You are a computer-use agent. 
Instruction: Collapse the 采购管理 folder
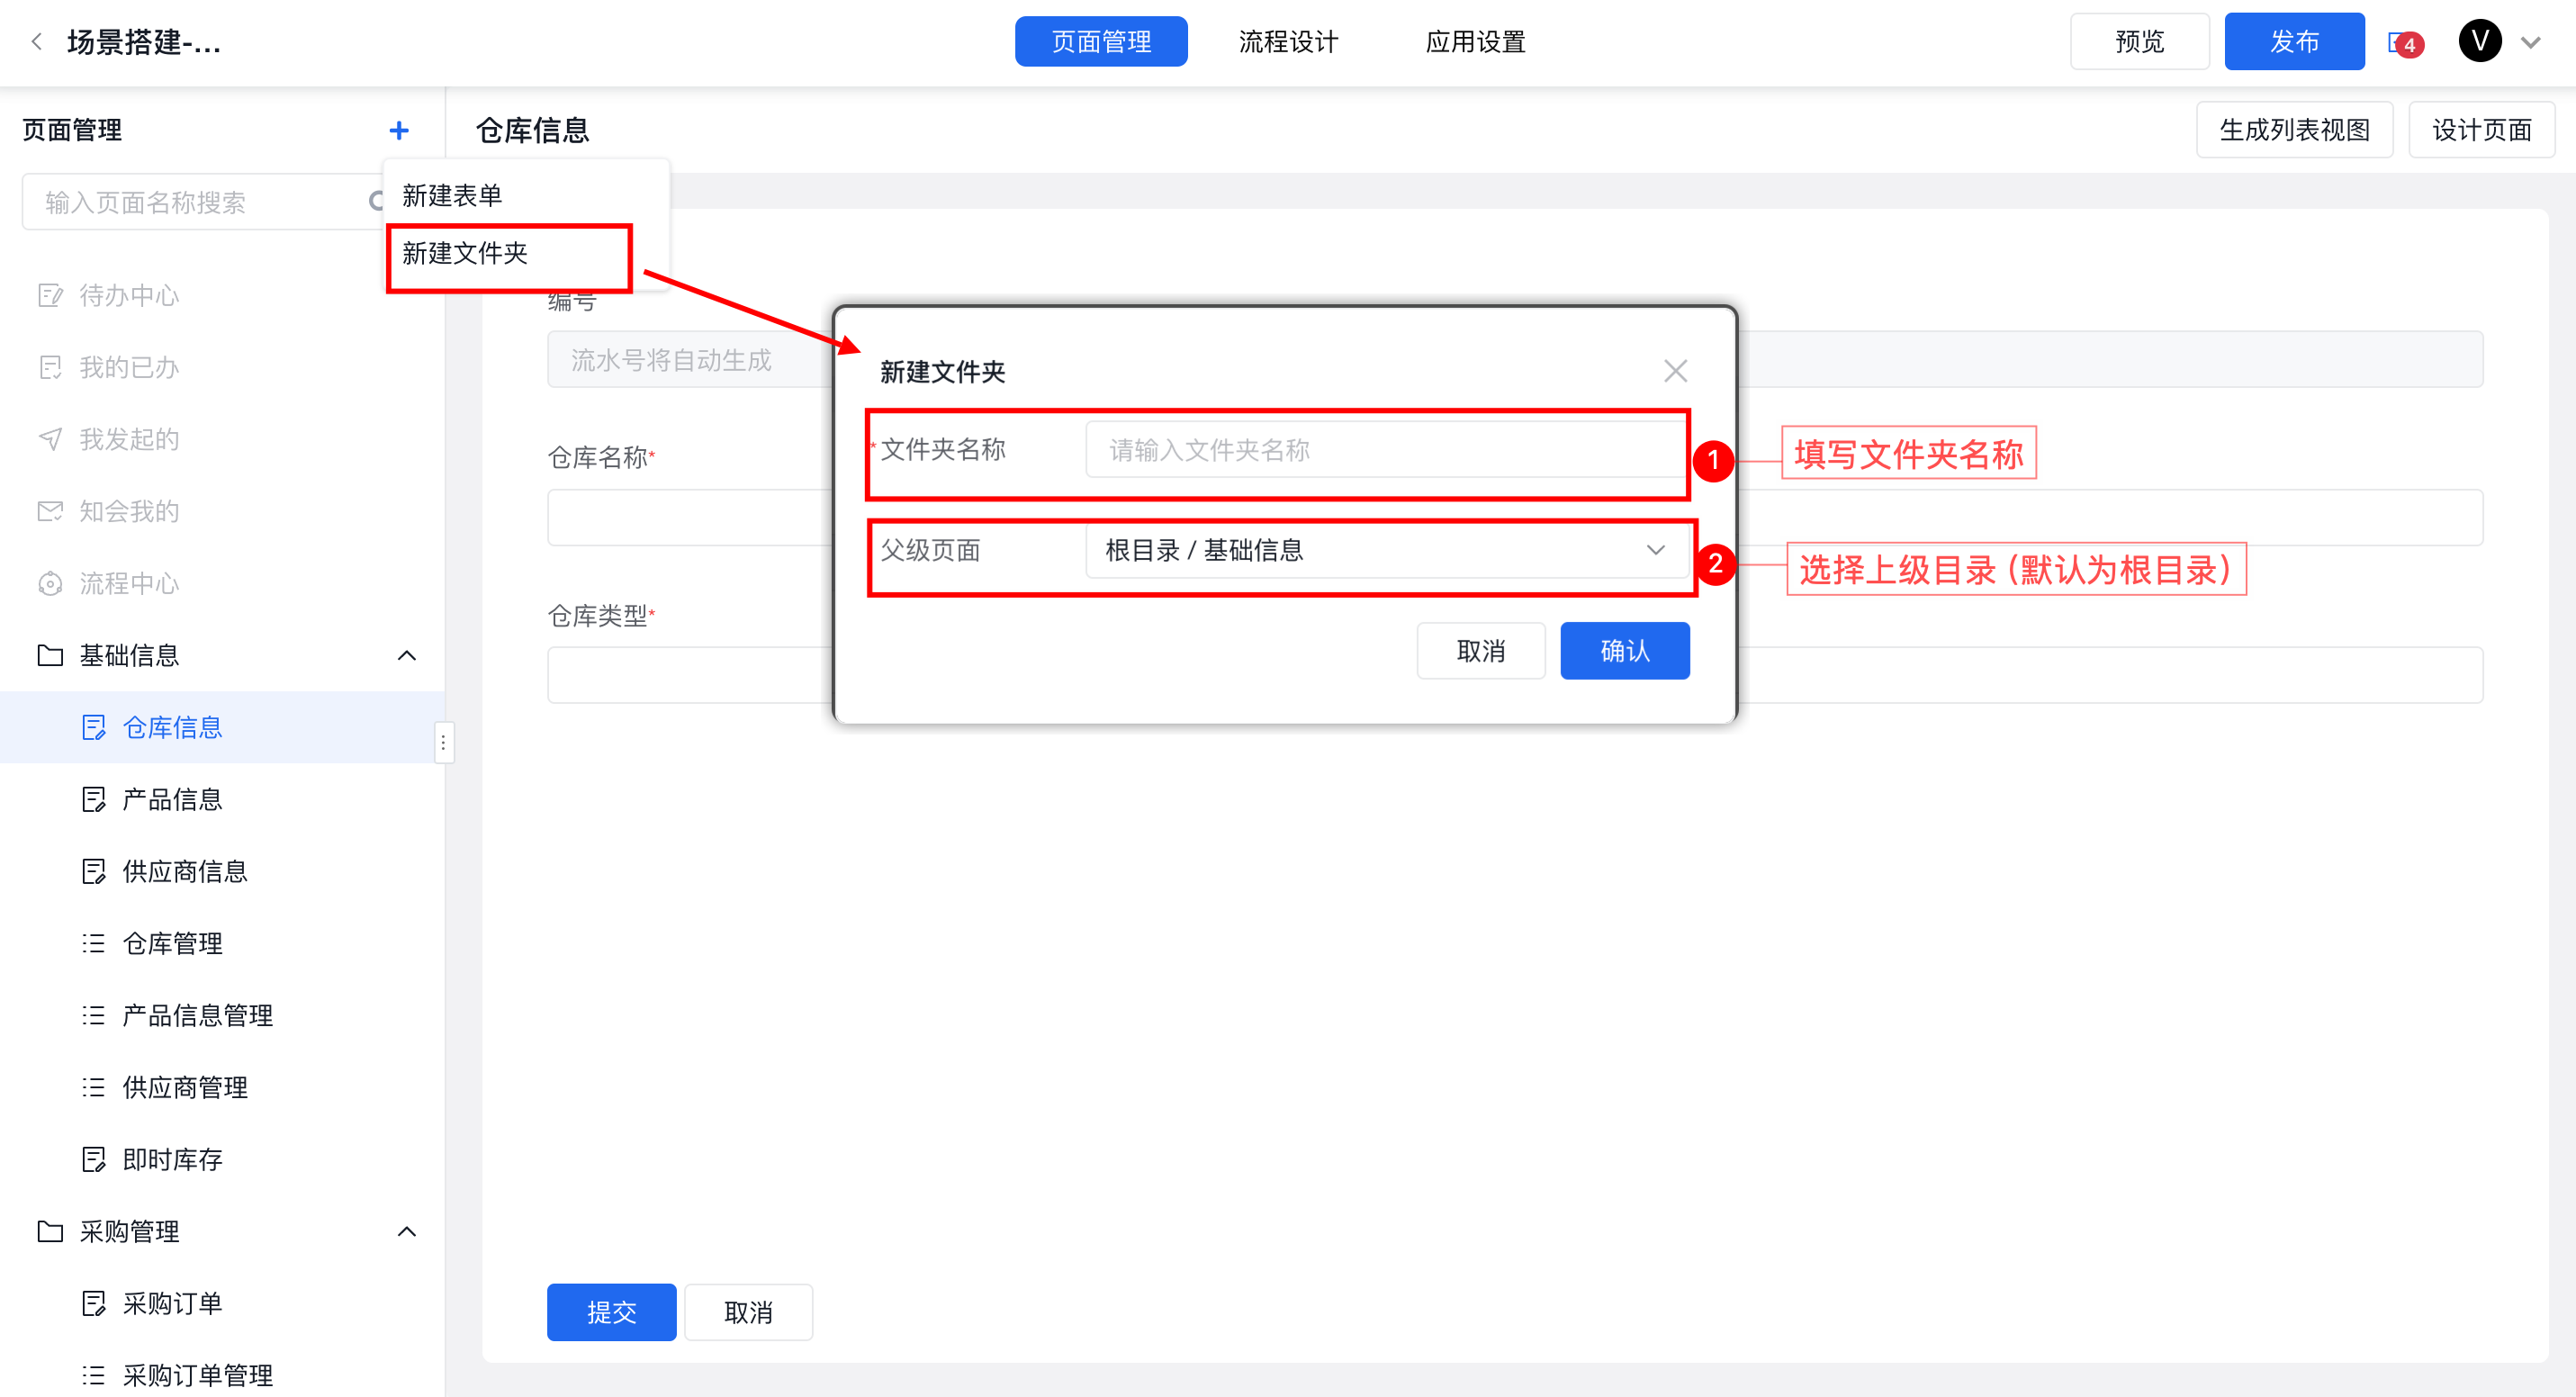coord(406,1231)
